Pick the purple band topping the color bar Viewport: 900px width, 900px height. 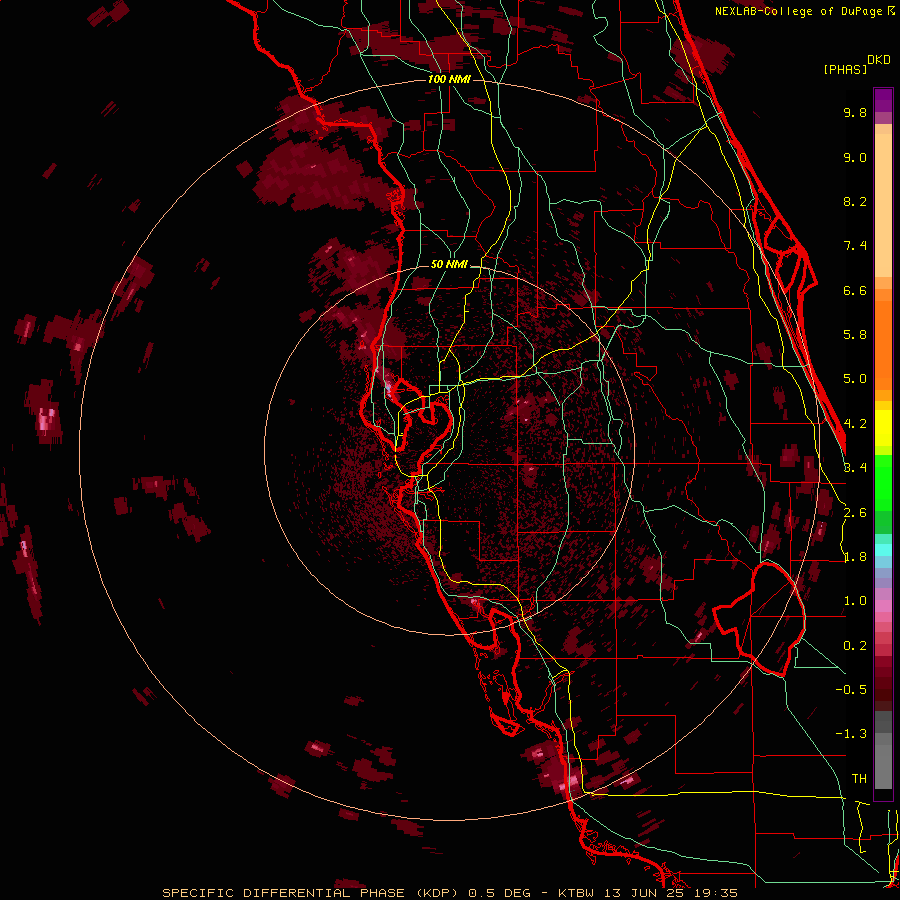(x=883, y=100)
